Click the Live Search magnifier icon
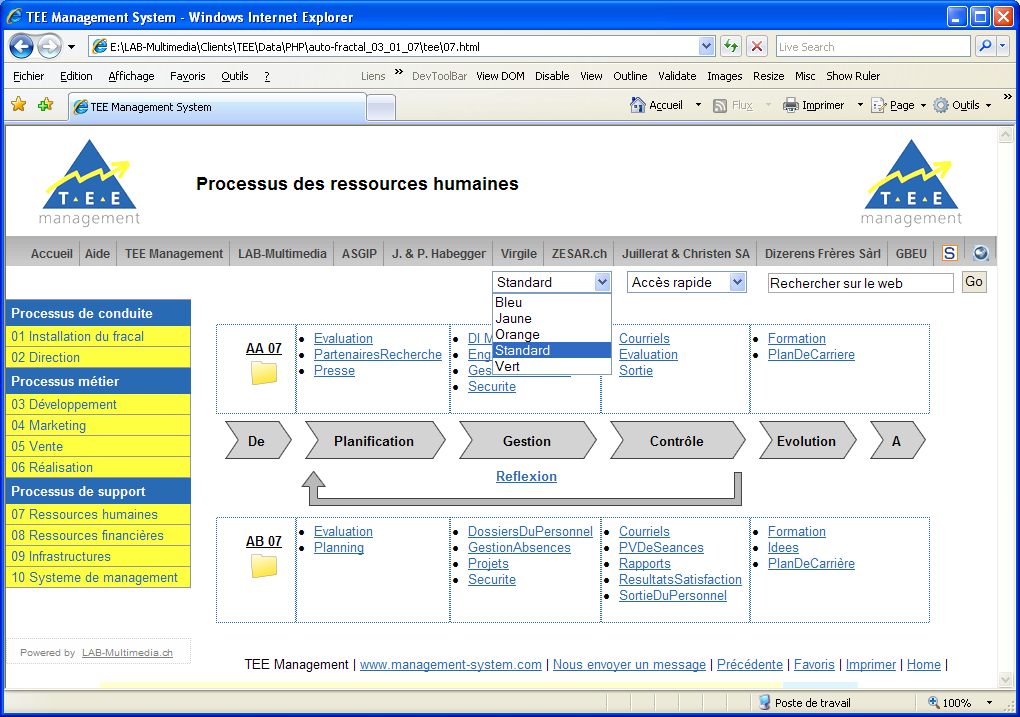The height and width of the screenshot is (717, 1020). pos(985,46)
